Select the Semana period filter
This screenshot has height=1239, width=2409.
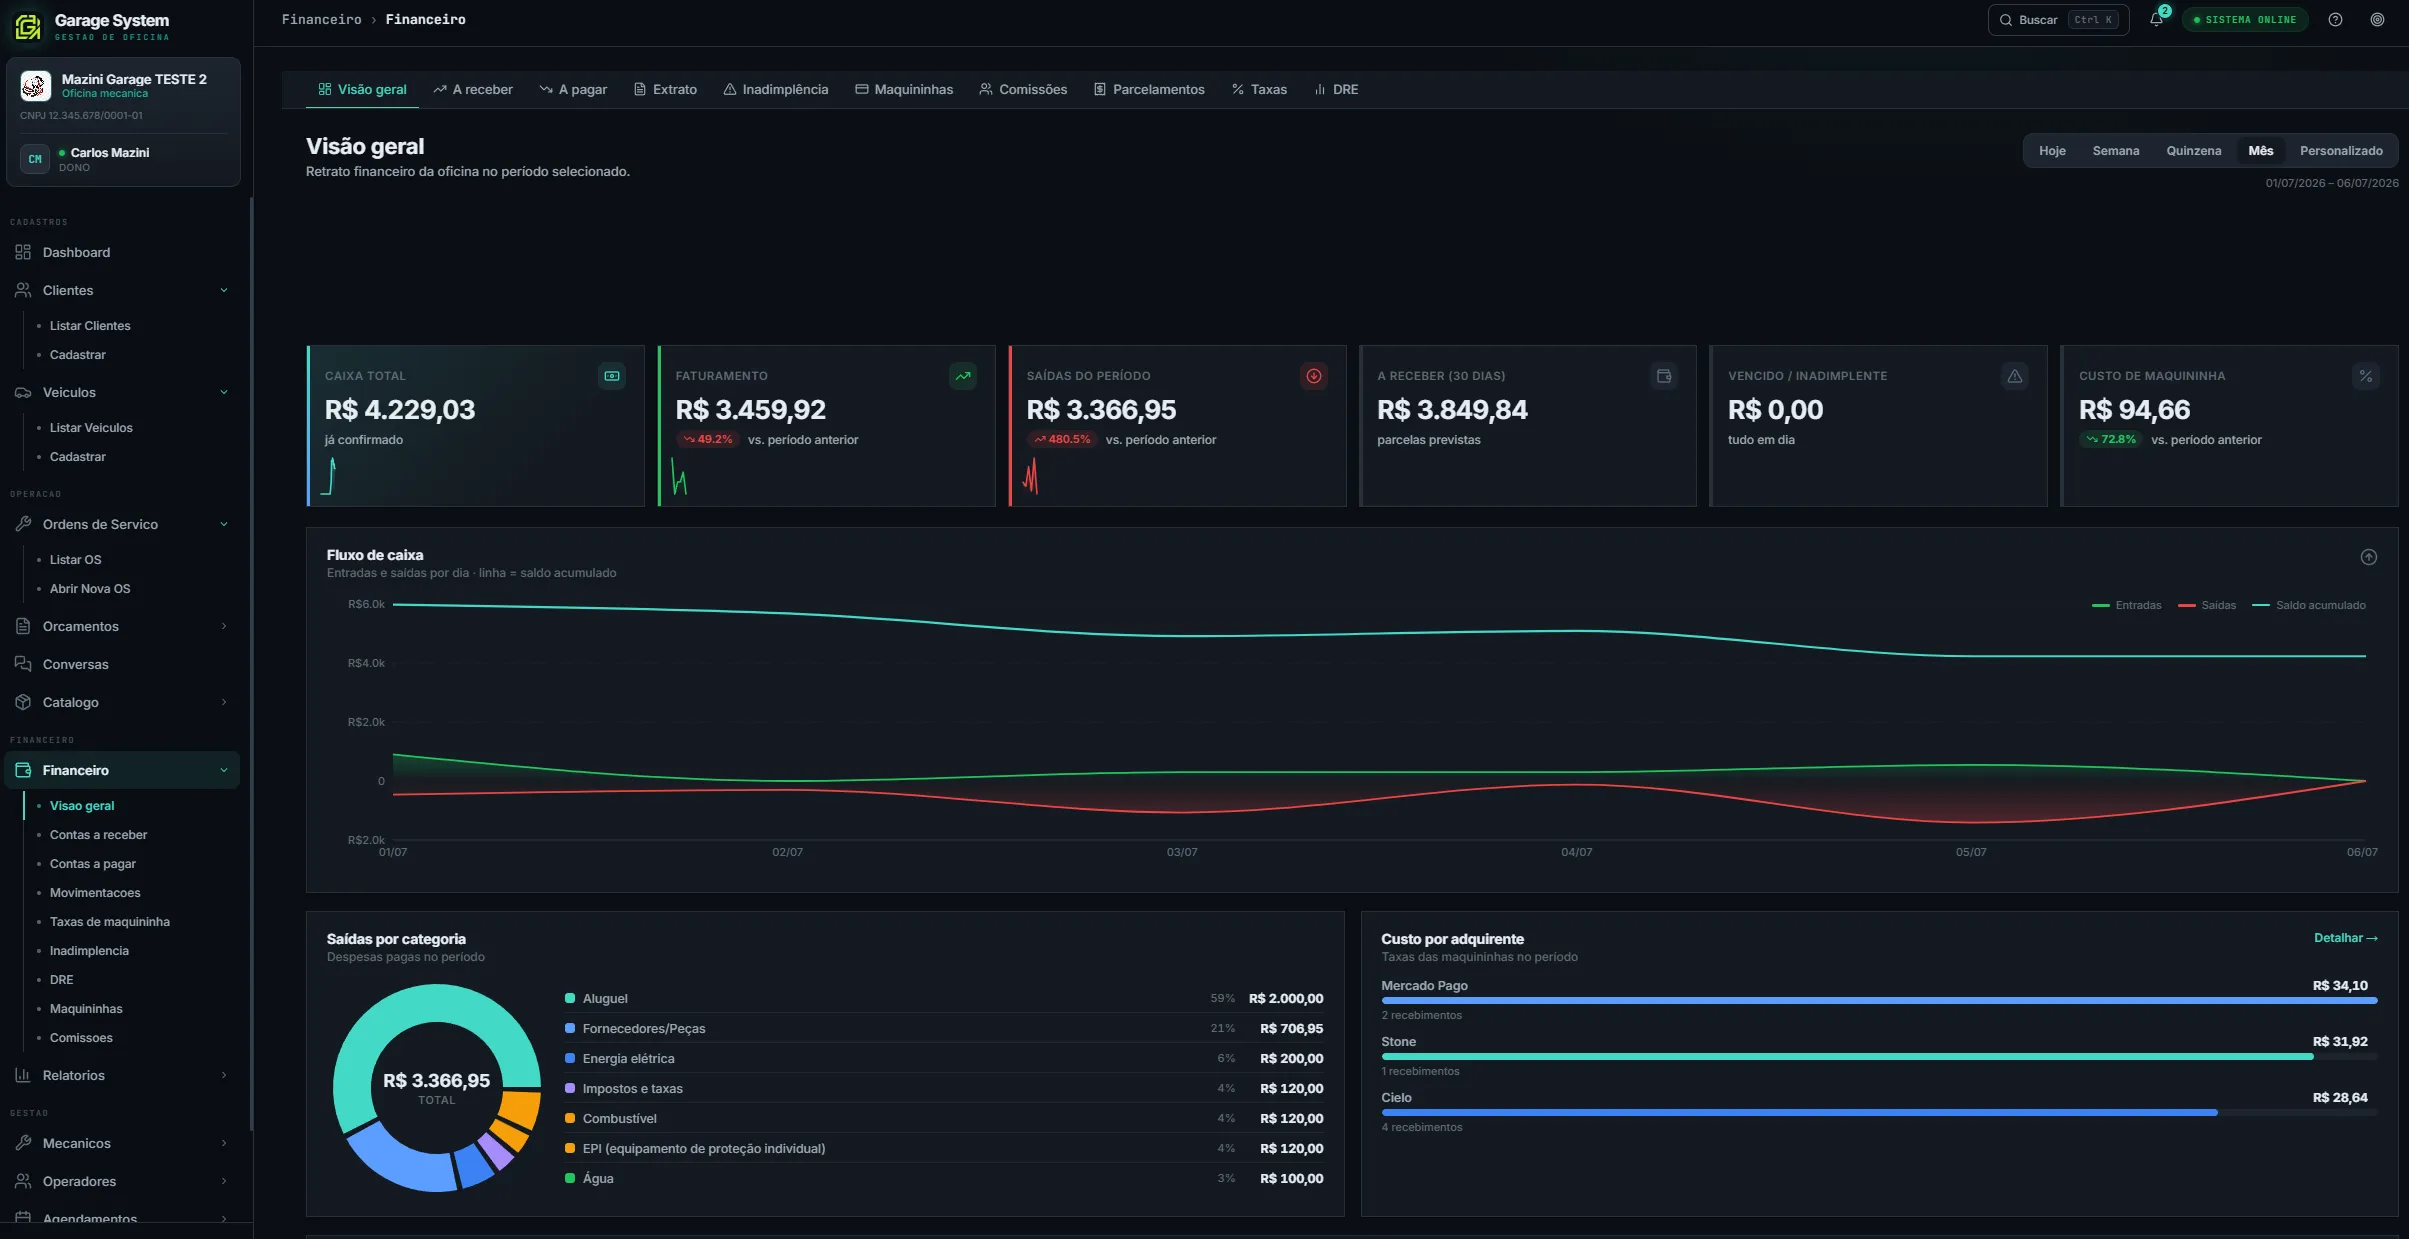[2116, 151]
